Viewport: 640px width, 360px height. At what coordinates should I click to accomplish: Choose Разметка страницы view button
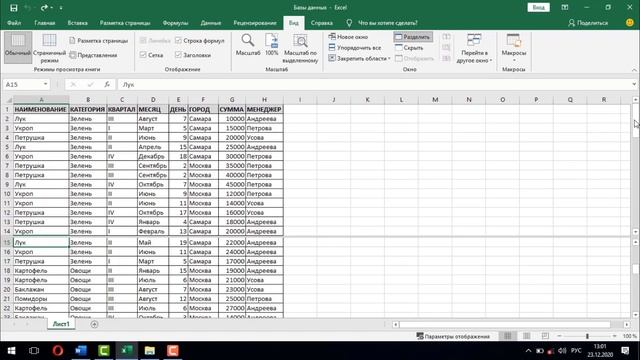click(98, 40)
